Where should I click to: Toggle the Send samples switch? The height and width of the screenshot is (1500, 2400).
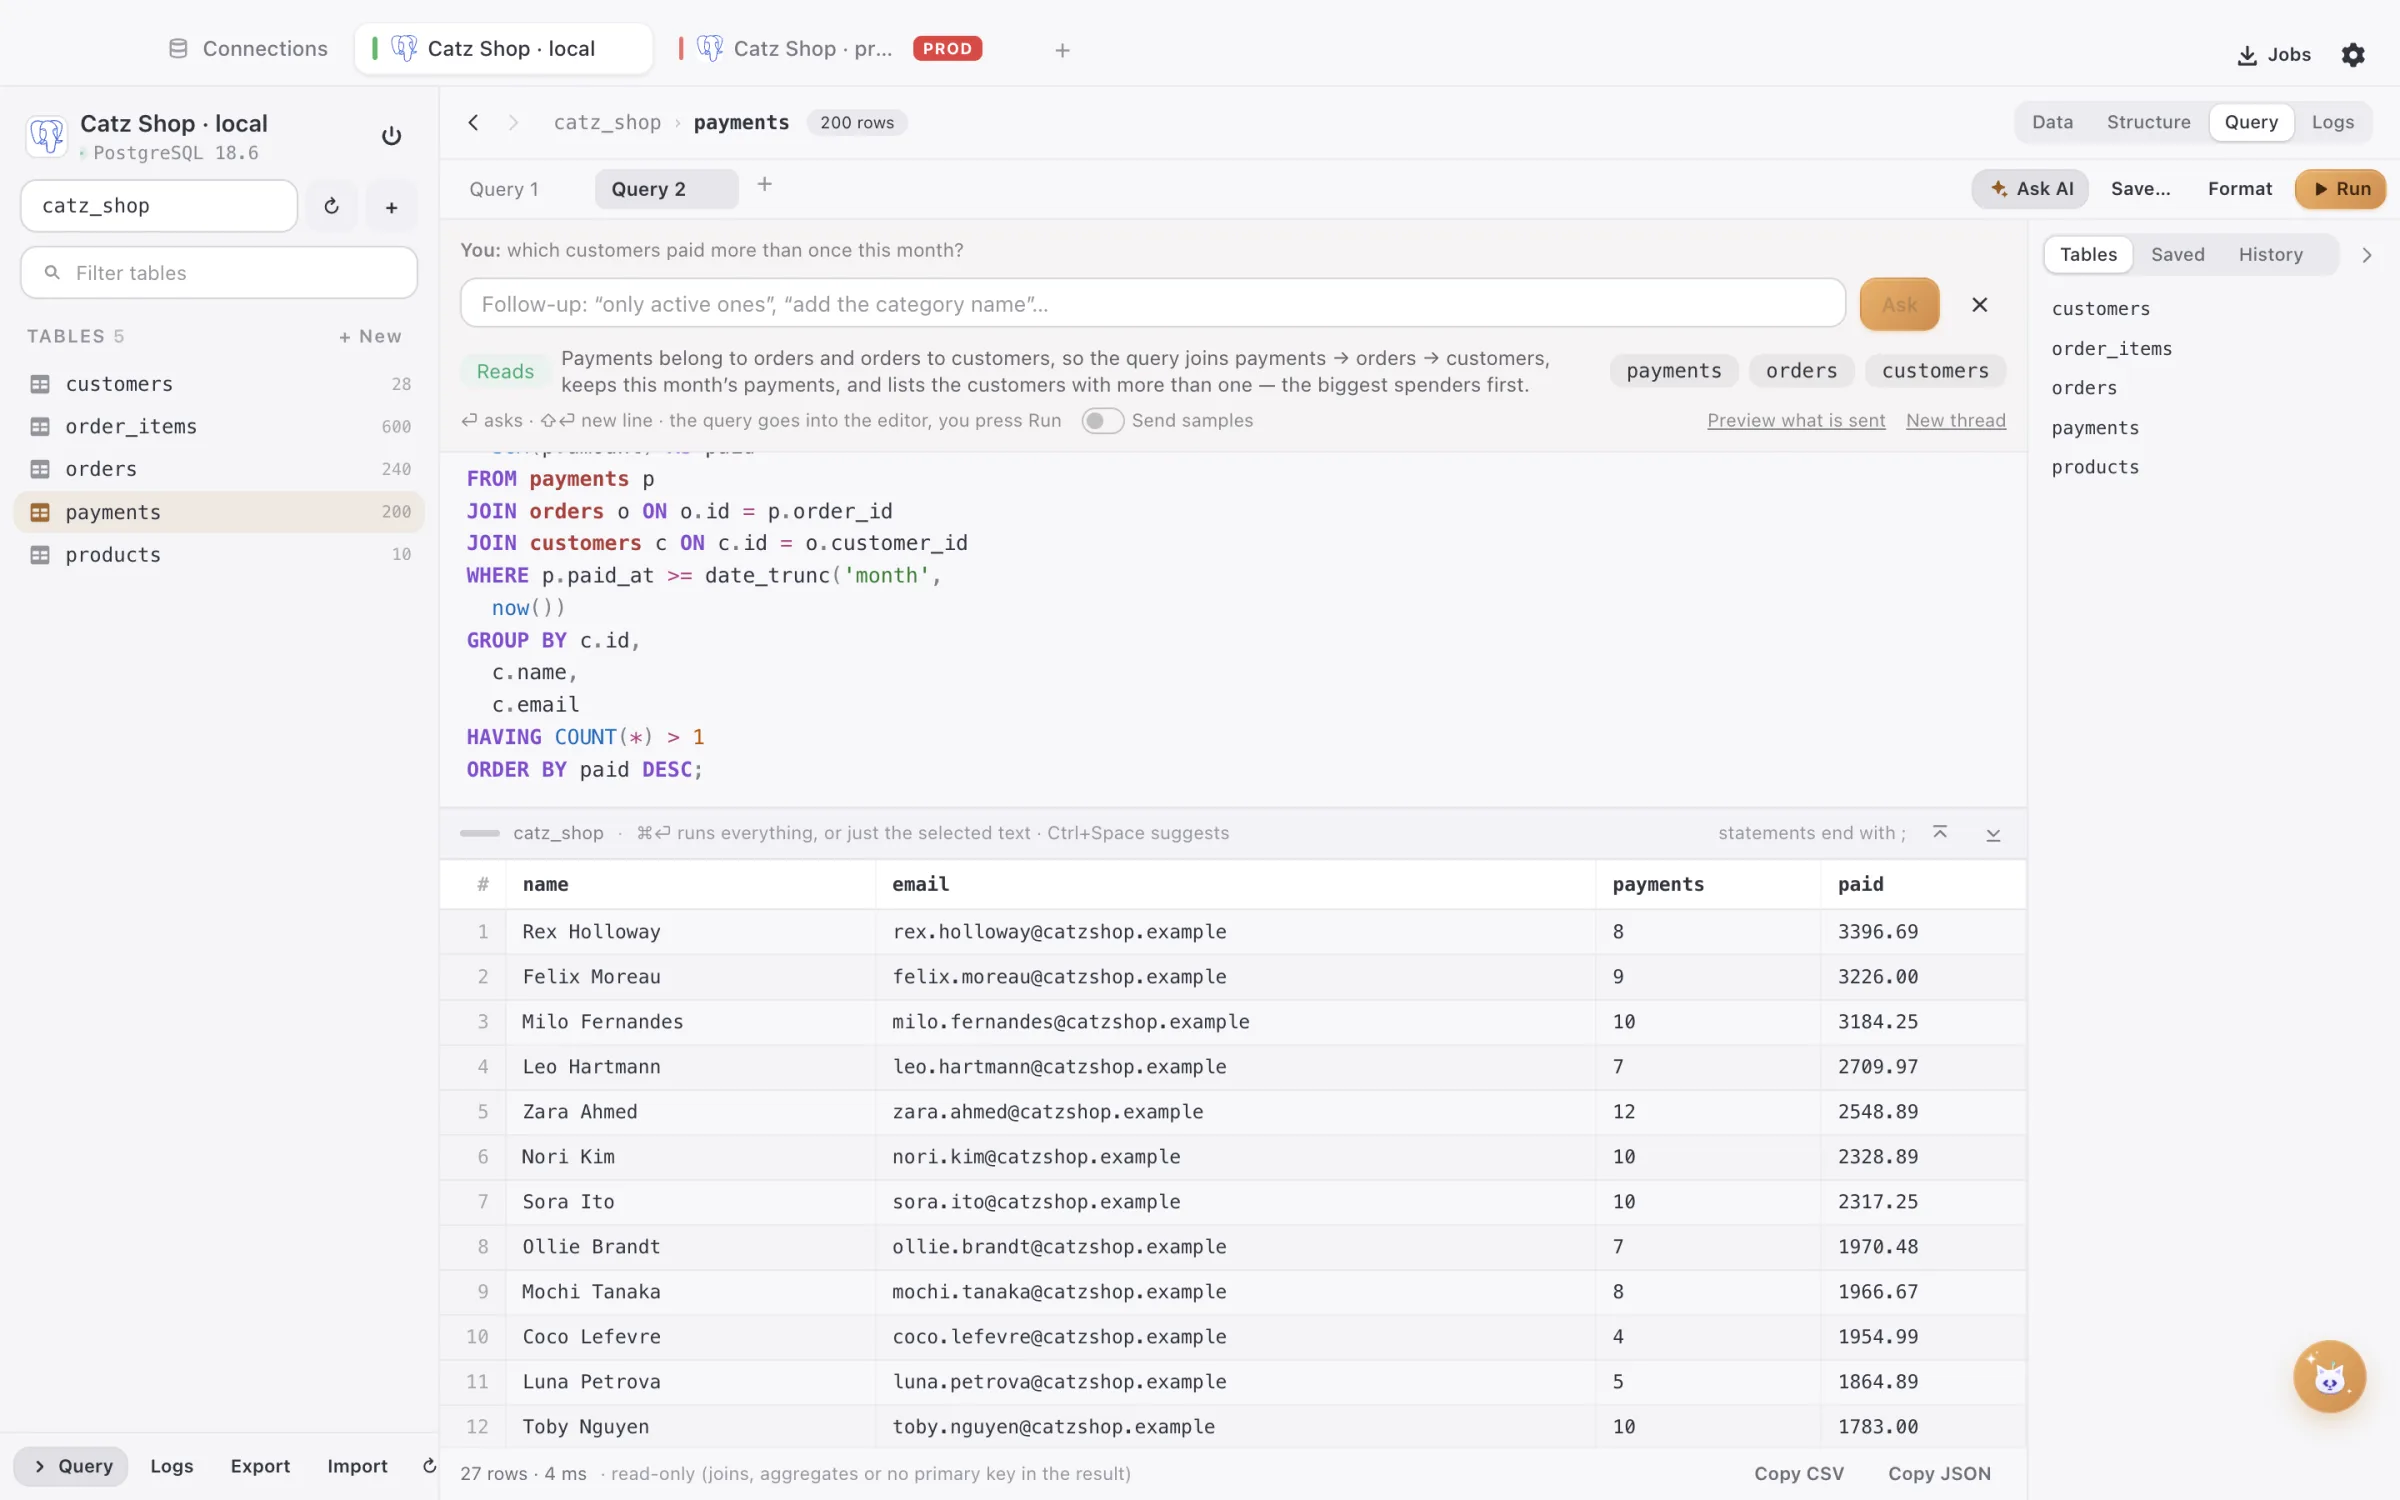coord(1102,421)
